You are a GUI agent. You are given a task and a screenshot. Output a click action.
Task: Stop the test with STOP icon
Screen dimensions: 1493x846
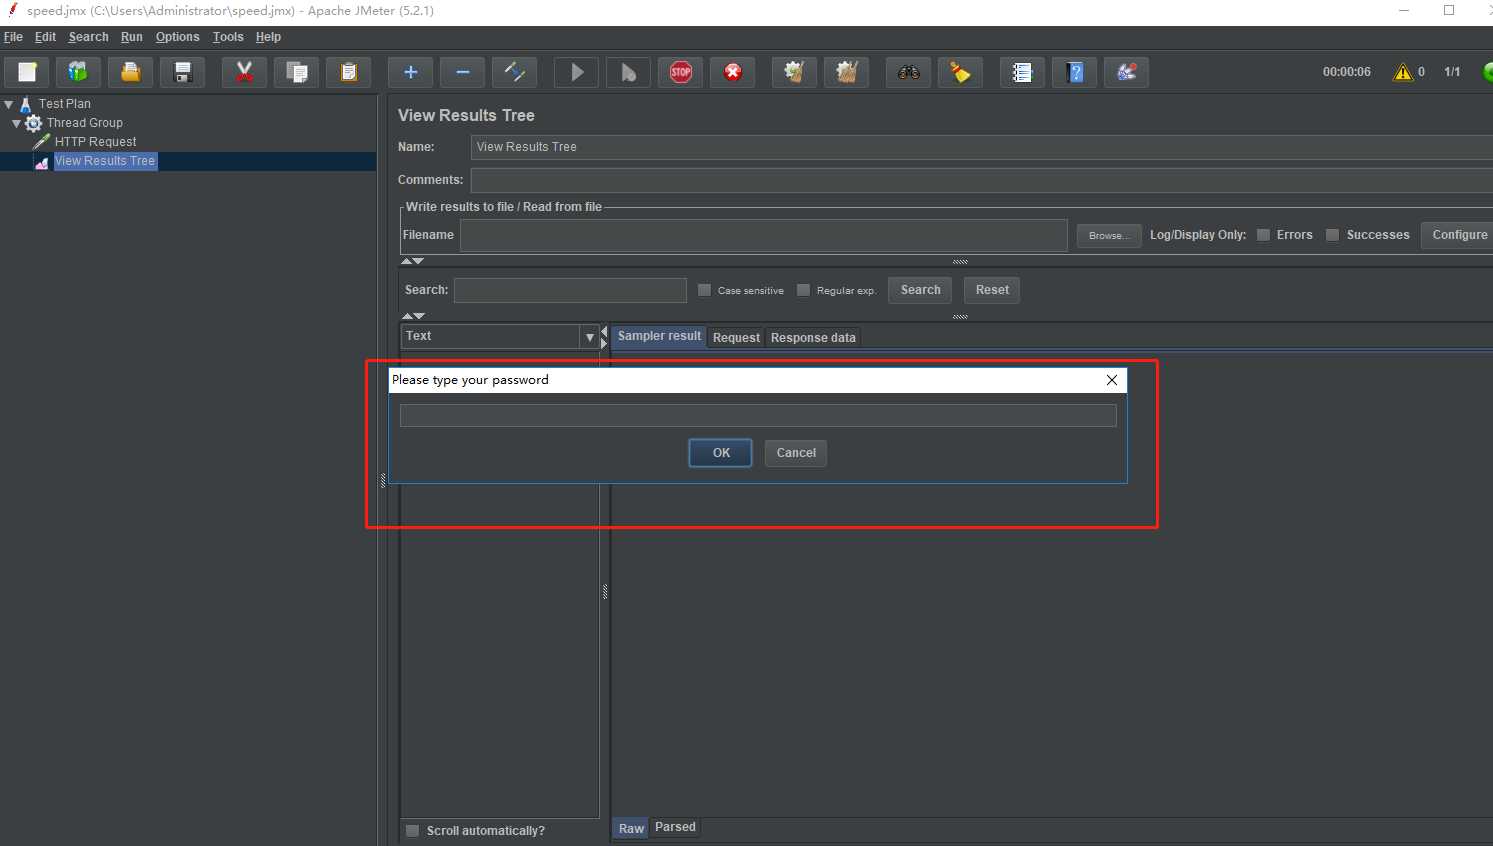(x=681, y=72)
